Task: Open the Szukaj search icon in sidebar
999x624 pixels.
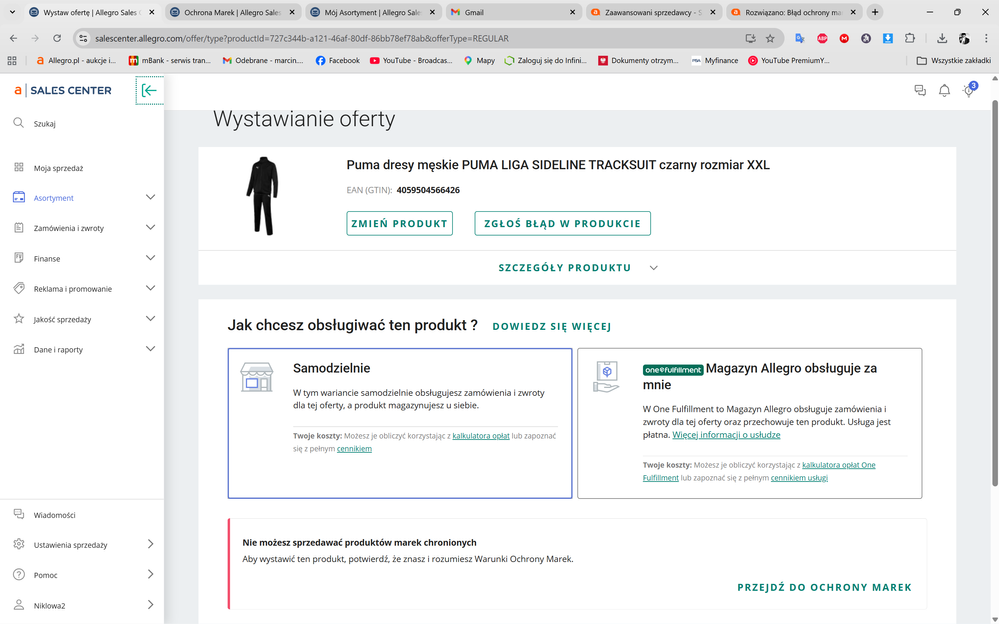Action: 18,123
